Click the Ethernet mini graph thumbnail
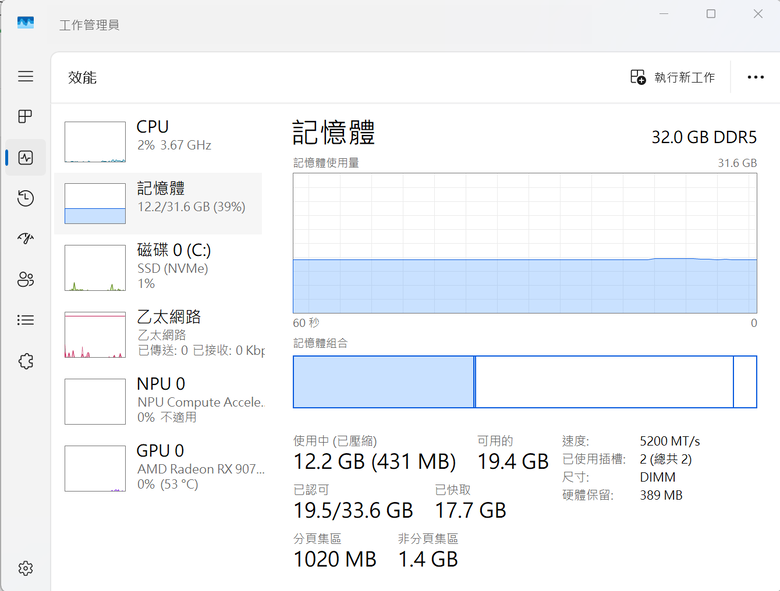The width and height of the screenshot is (780, 591). [x=95, y=335]
